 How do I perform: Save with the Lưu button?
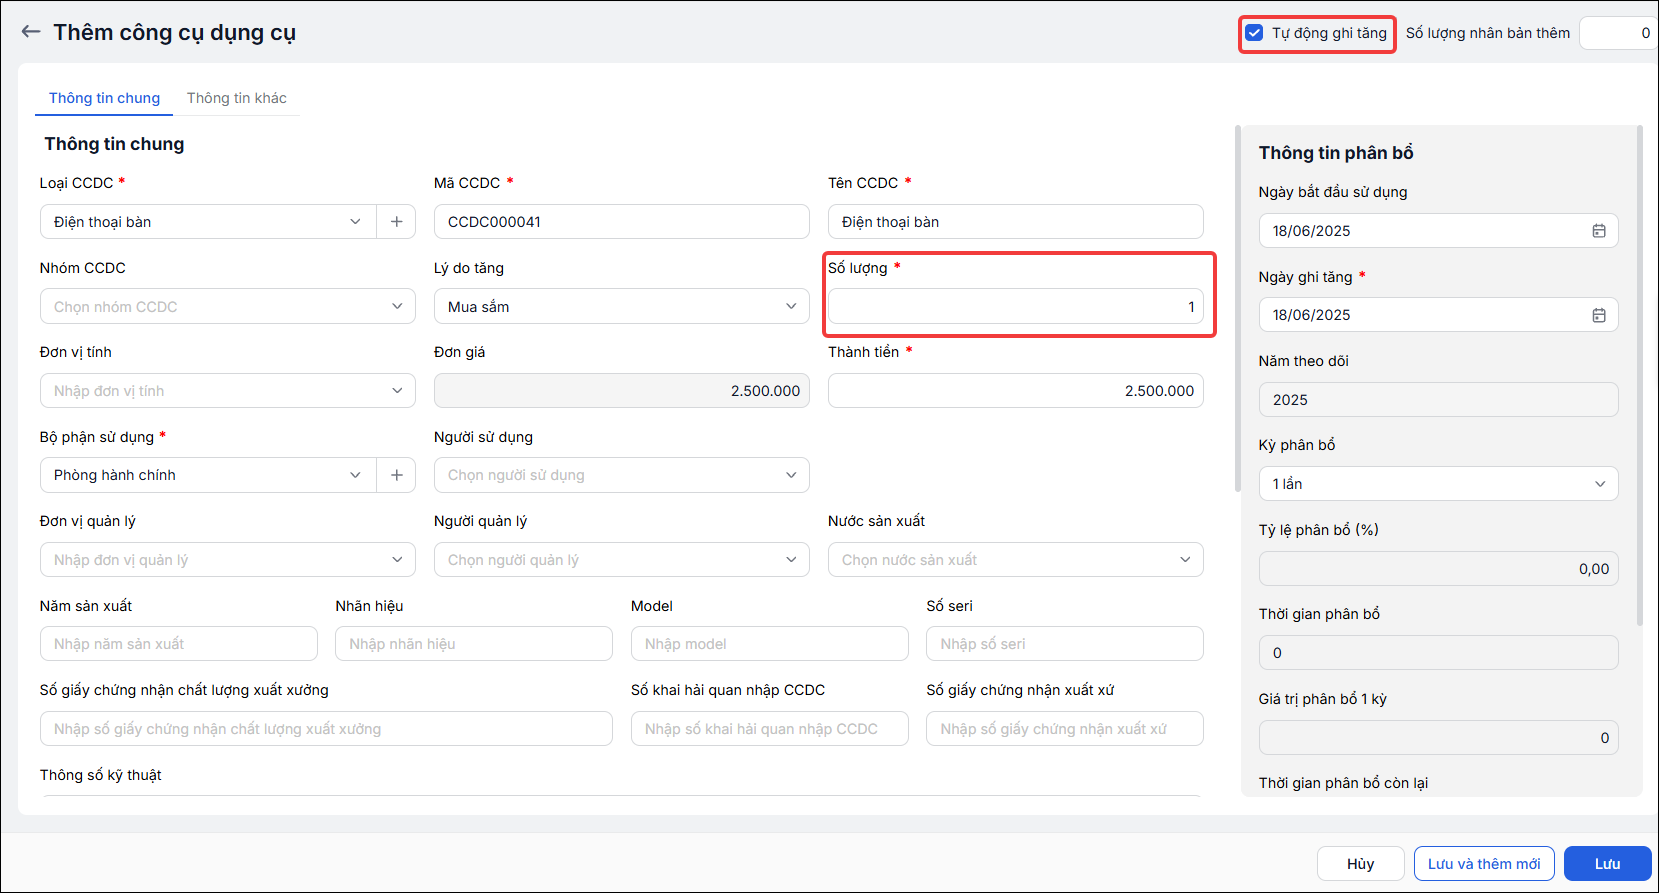tap(1608, 864)
